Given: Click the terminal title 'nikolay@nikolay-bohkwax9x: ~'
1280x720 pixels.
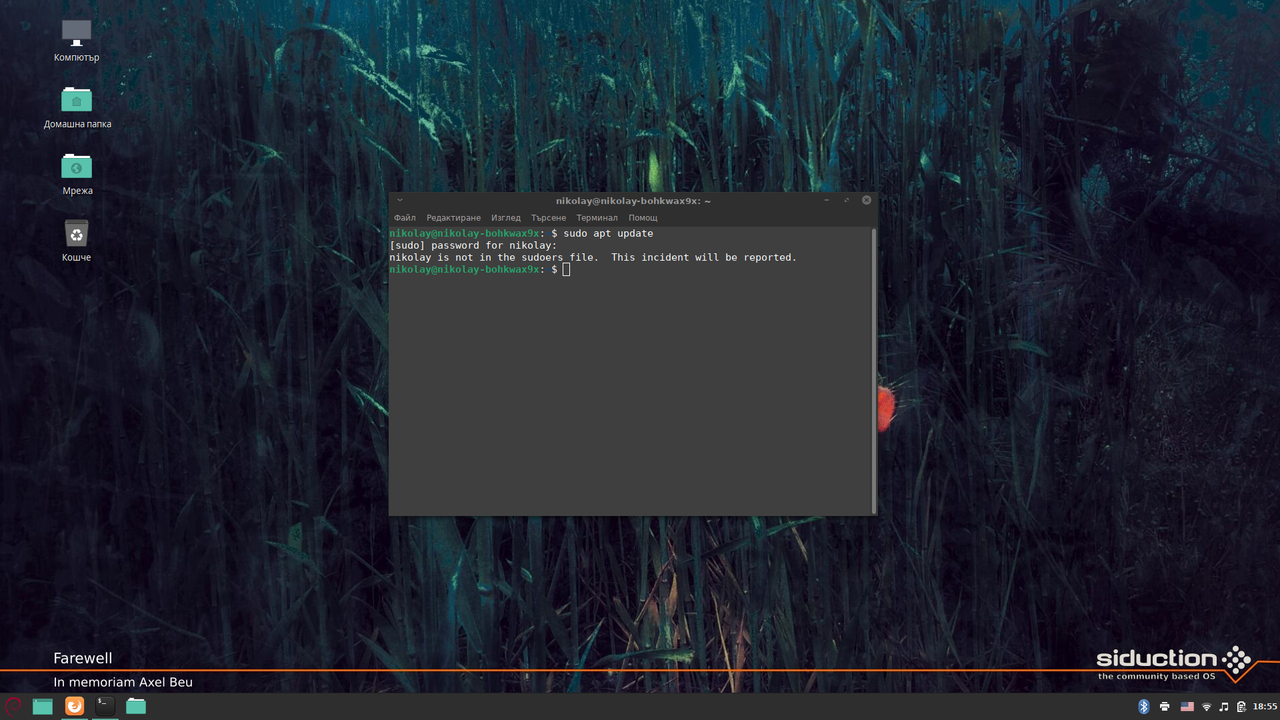Looking at the screenshot, I should coord(633,200).
